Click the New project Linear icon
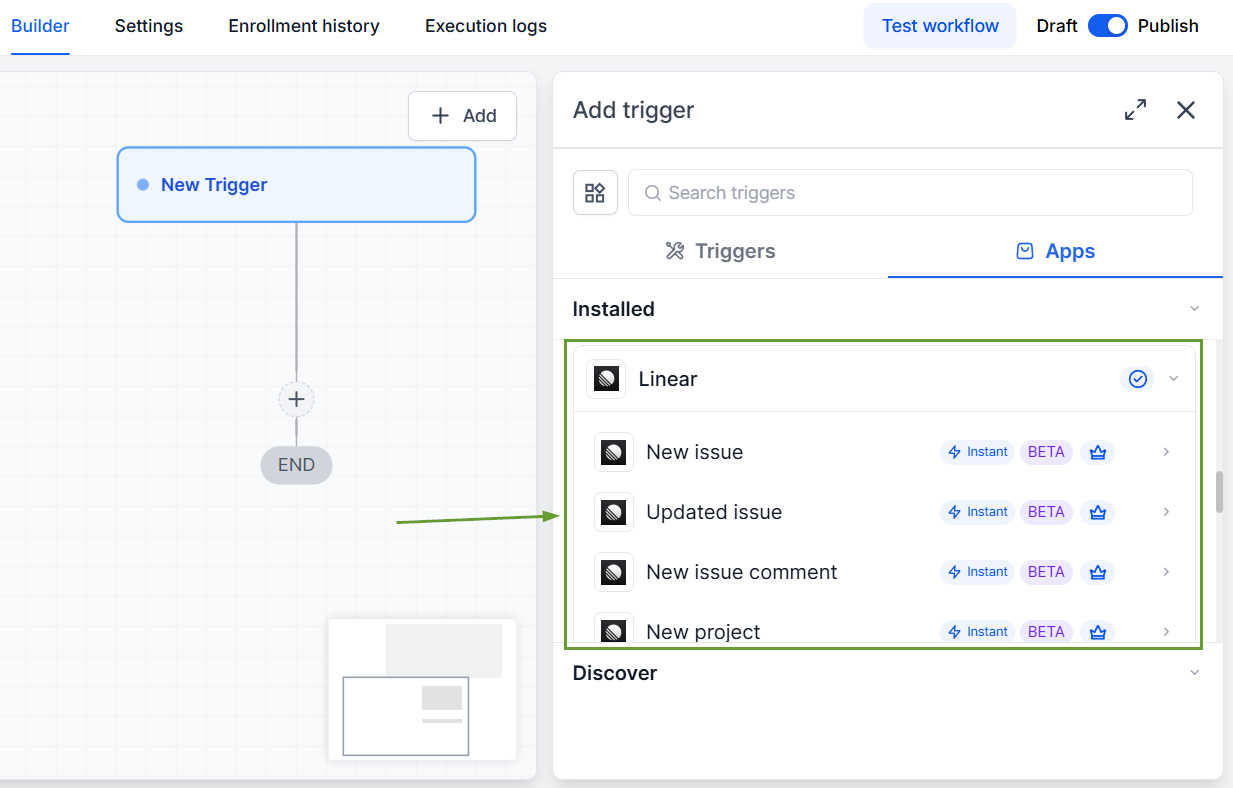The height and width of the screenshot is (788, 1233). [614, 630]
